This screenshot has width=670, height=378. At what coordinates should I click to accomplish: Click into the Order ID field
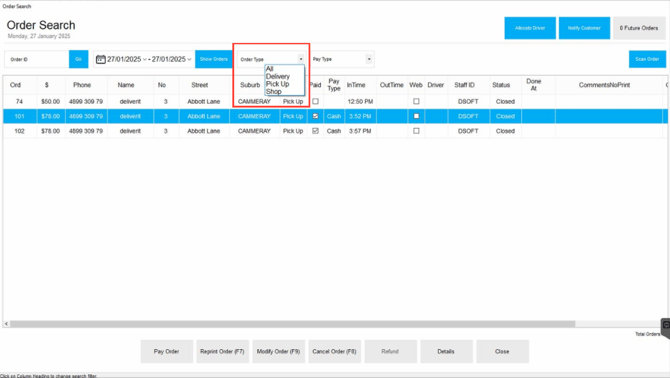point(37,59)
